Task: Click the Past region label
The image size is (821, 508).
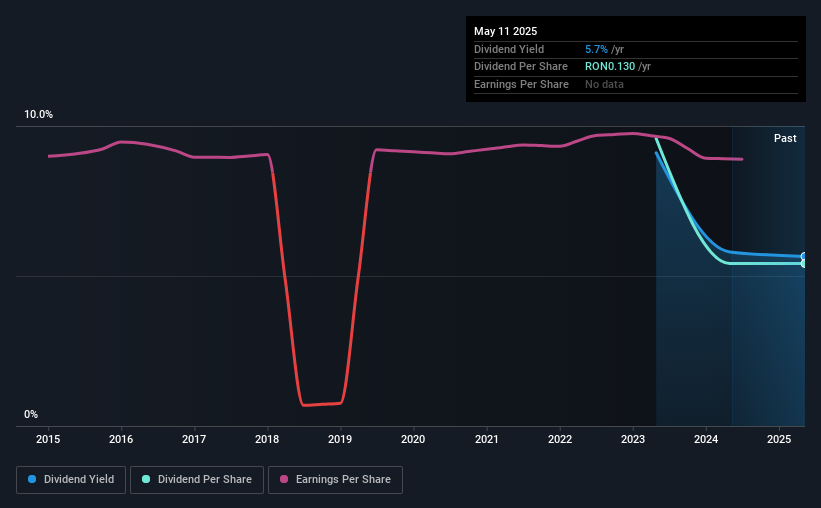Action: coord(785,138)
